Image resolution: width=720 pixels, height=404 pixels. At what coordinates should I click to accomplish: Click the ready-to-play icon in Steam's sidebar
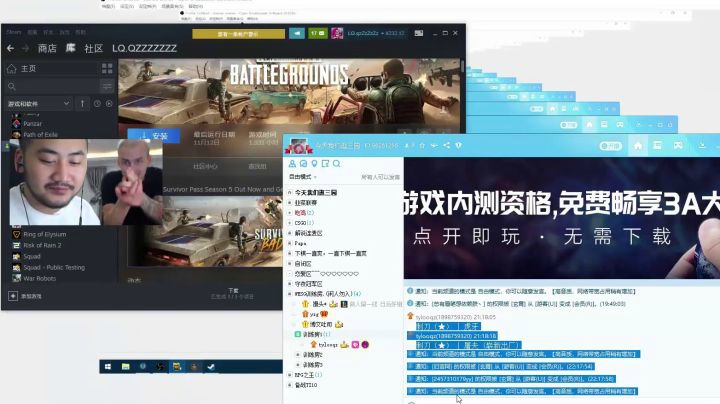point(109,104)
